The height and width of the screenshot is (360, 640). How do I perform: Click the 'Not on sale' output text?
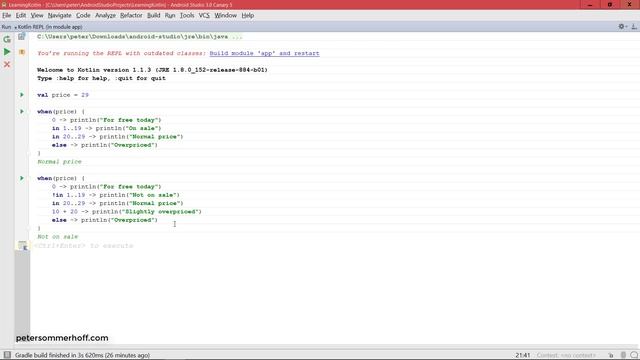tap(58, 237)
